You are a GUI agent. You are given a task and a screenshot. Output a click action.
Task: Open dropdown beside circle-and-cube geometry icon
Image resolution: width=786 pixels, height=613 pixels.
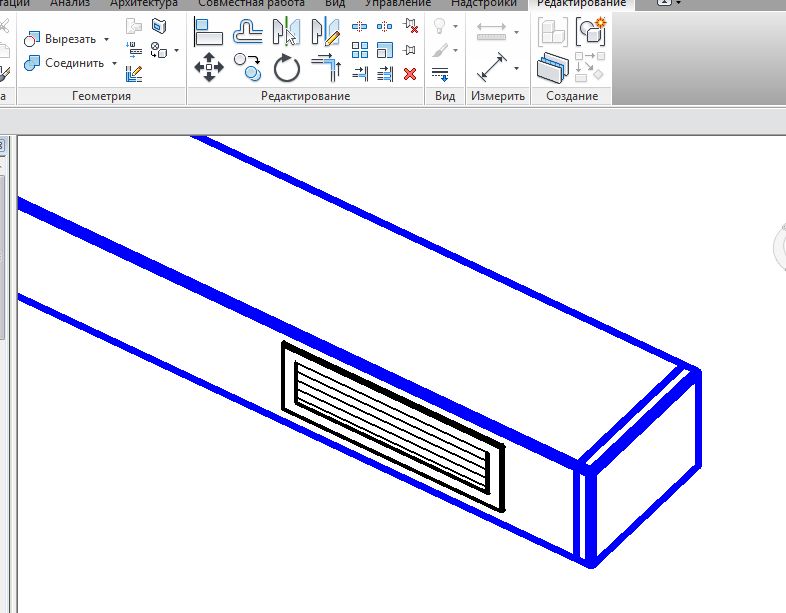click(x=176, y=51)
